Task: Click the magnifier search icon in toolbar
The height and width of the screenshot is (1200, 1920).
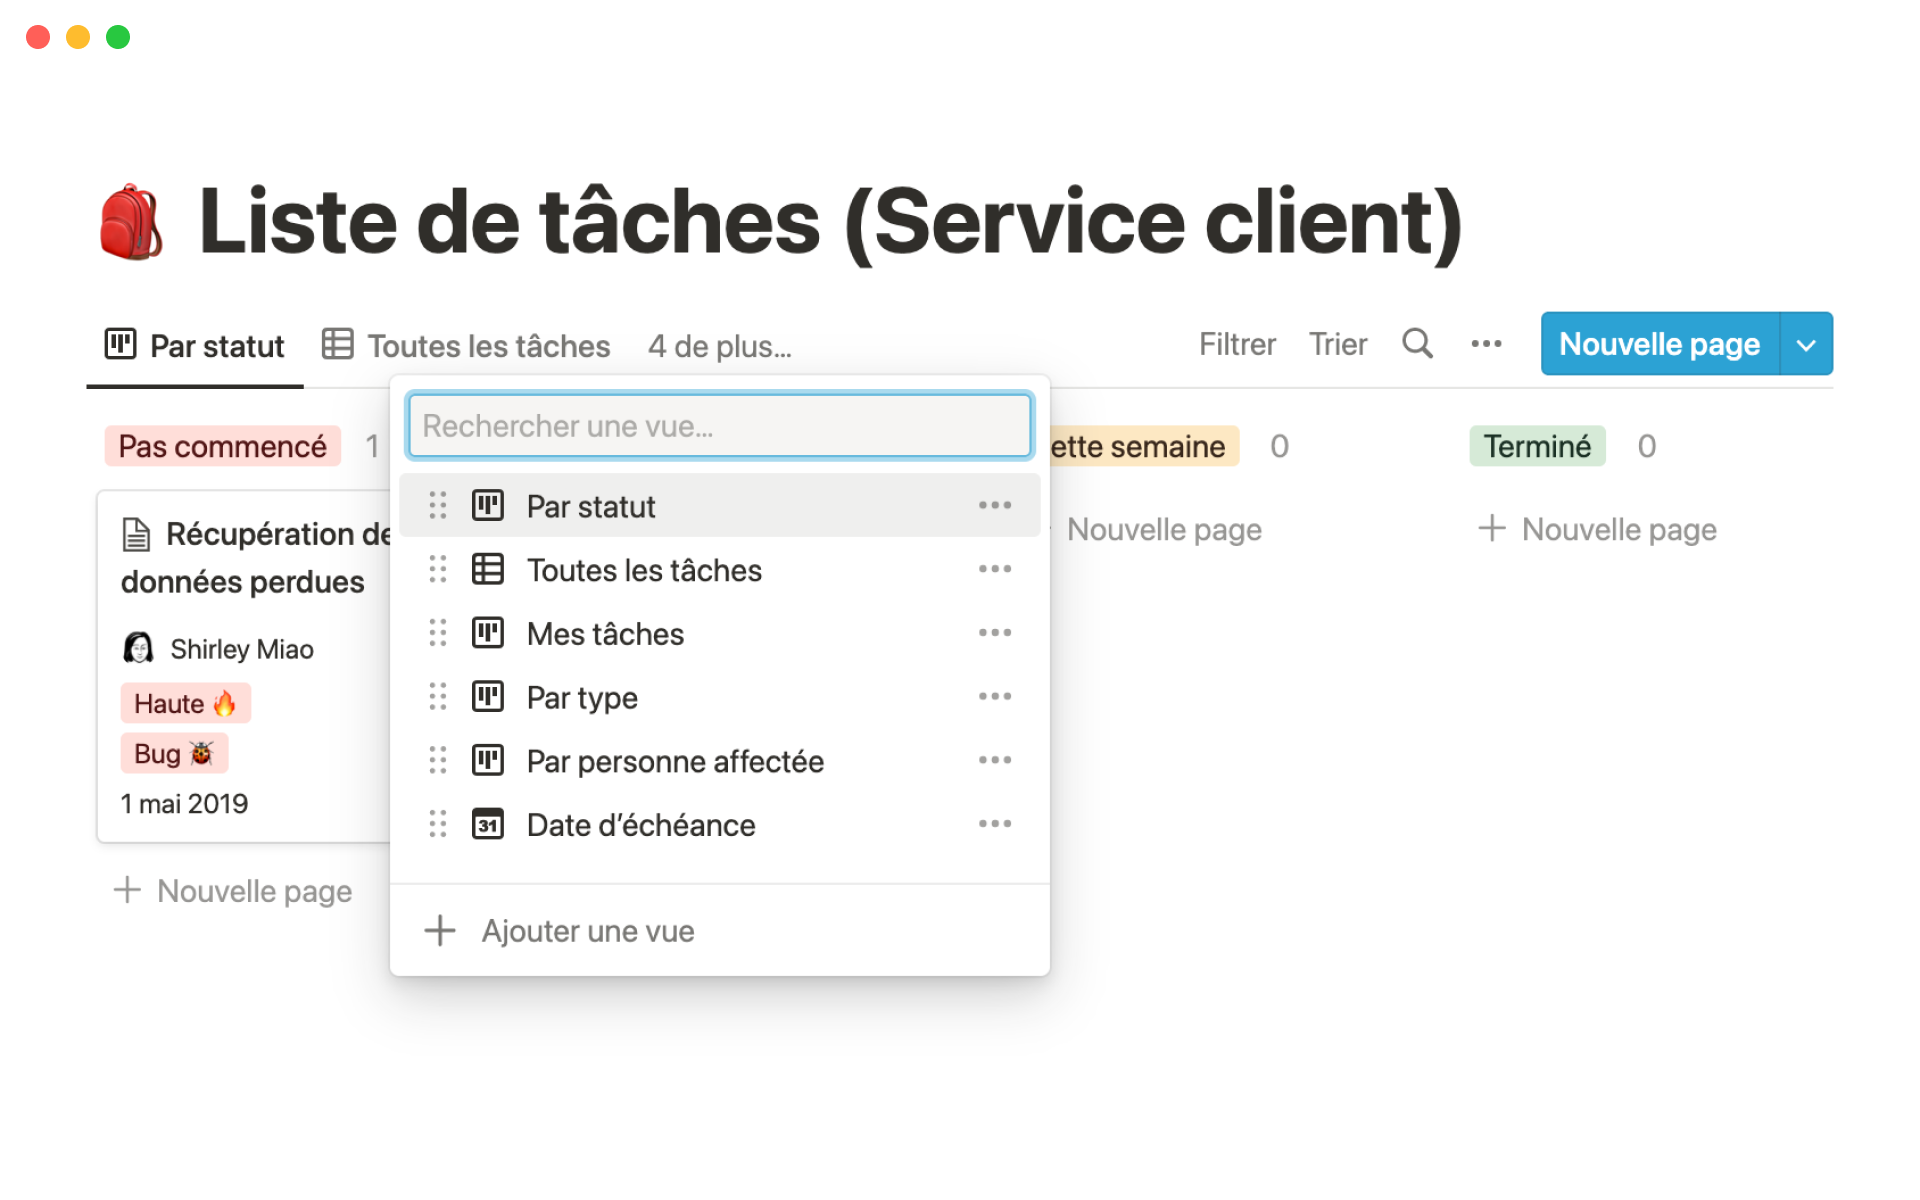Action: [x=1416, y=344]
